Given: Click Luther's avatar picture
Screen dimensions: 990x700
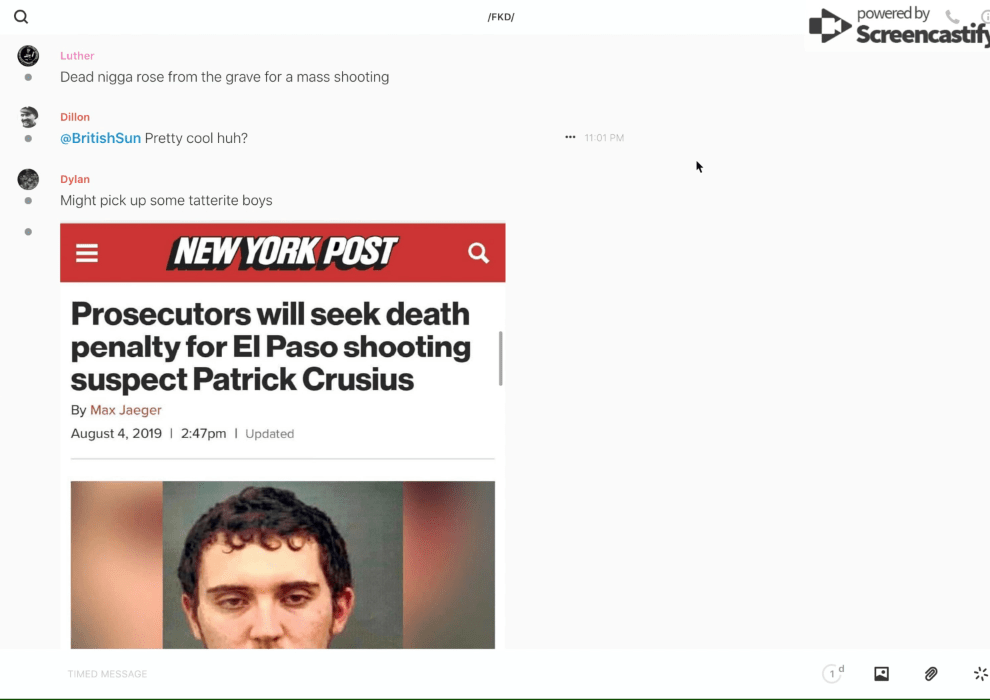Looking at the screenshot, I should pyautogui.click(x=28, y=56).
